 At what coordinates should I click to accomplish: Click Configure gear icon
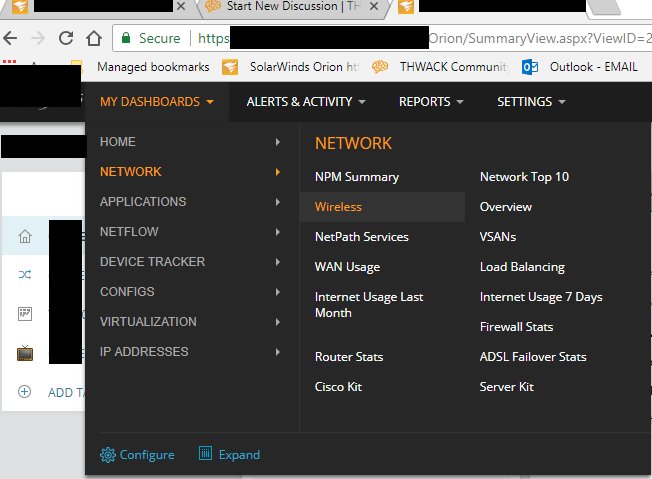click(108, 455)
